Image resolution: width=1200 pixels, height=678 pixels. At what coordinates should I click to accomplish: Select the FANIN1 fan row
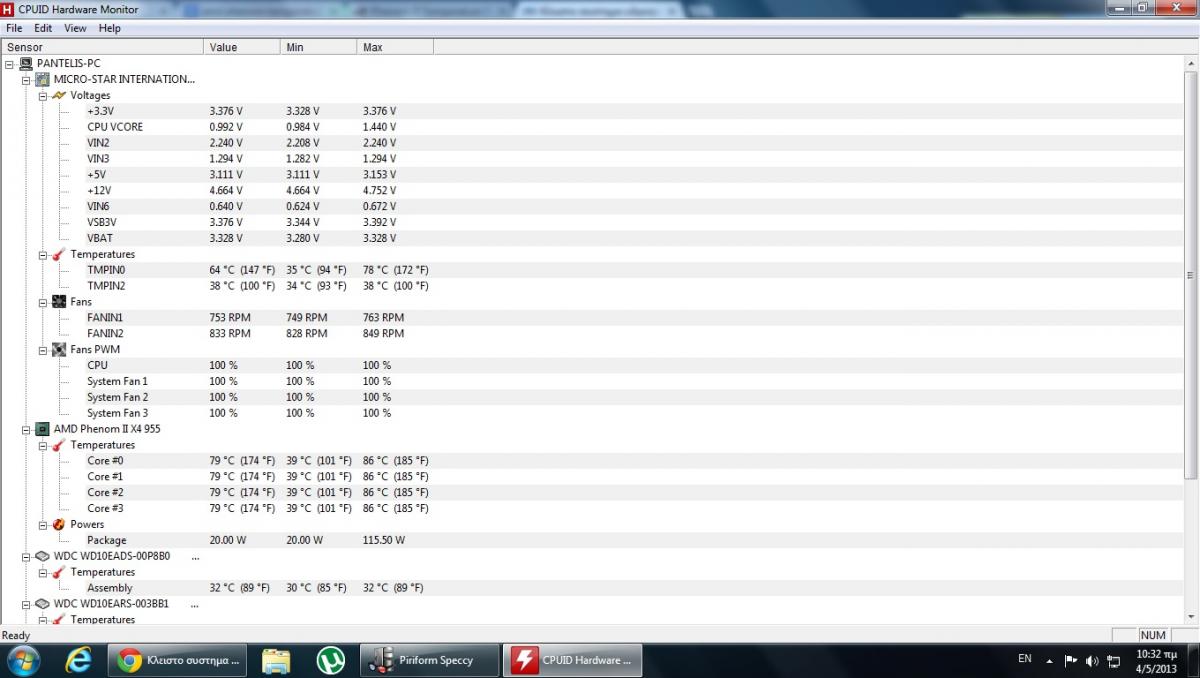[591, 317]
